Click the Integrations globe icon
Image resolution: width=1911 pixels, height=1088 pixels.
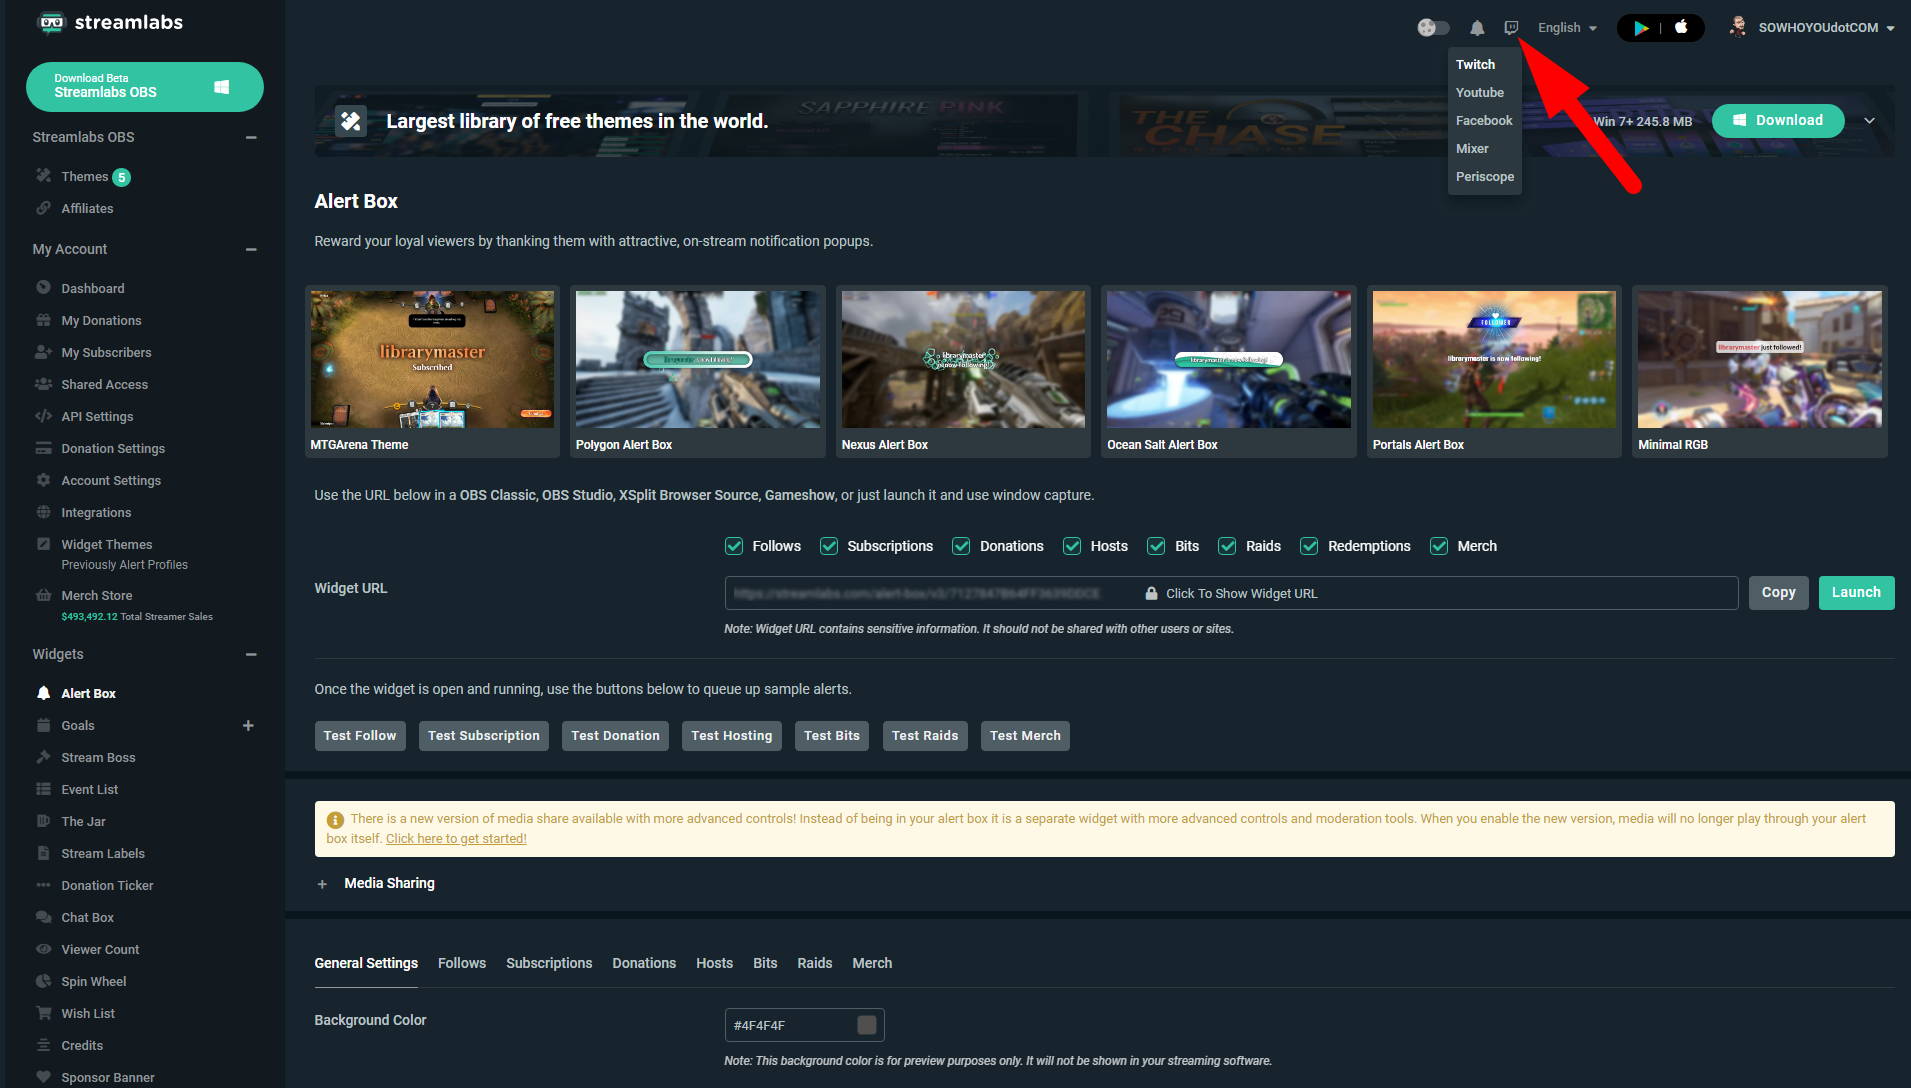pos(43,512)
